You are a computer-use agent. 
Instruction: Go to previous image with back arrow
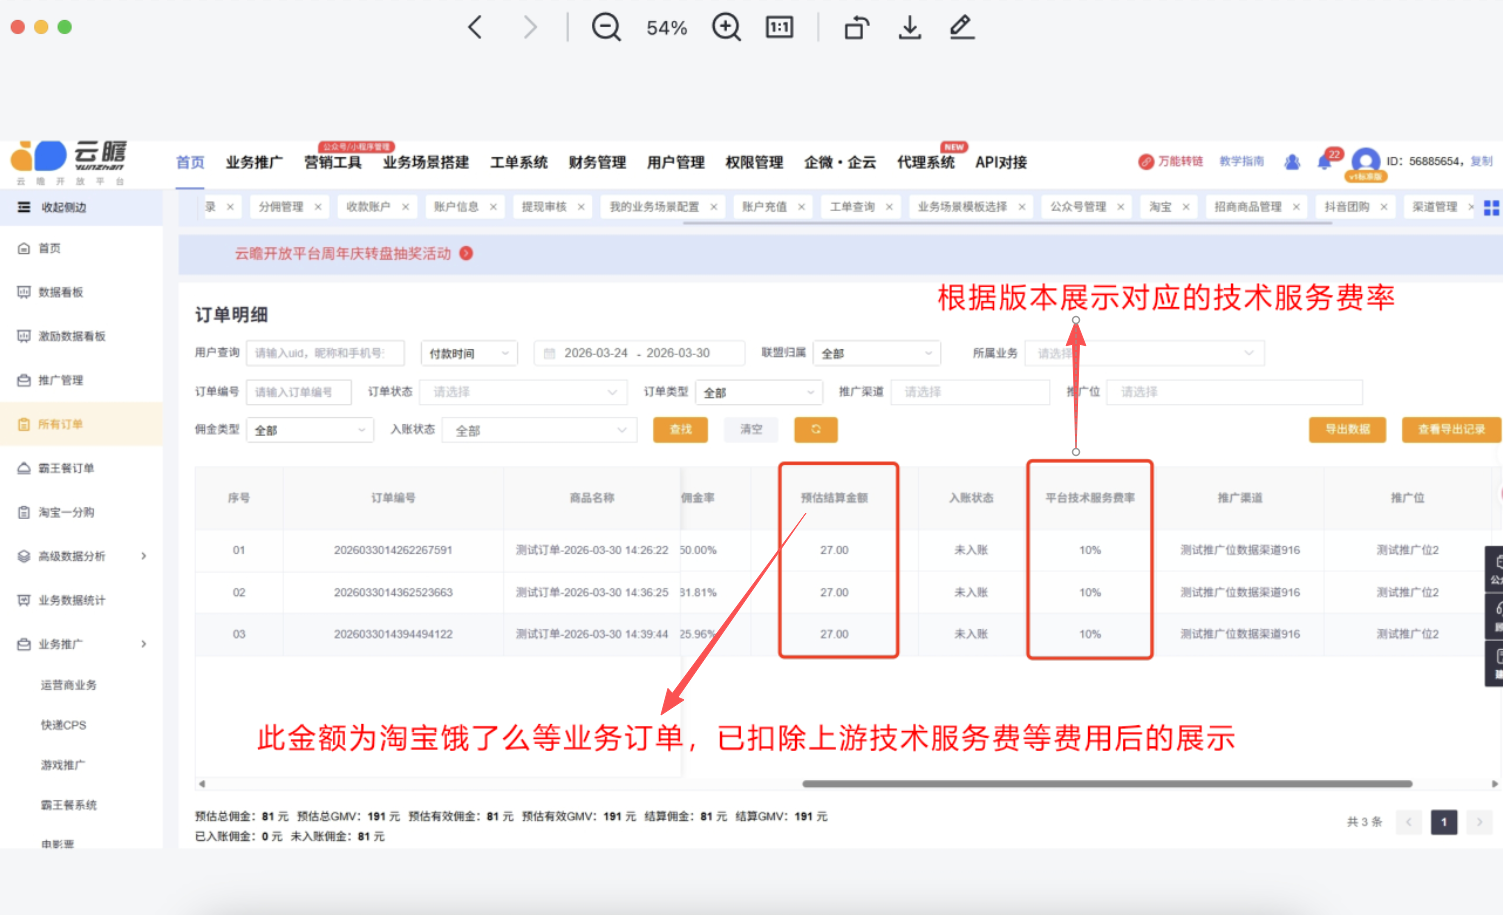(476, 27)
